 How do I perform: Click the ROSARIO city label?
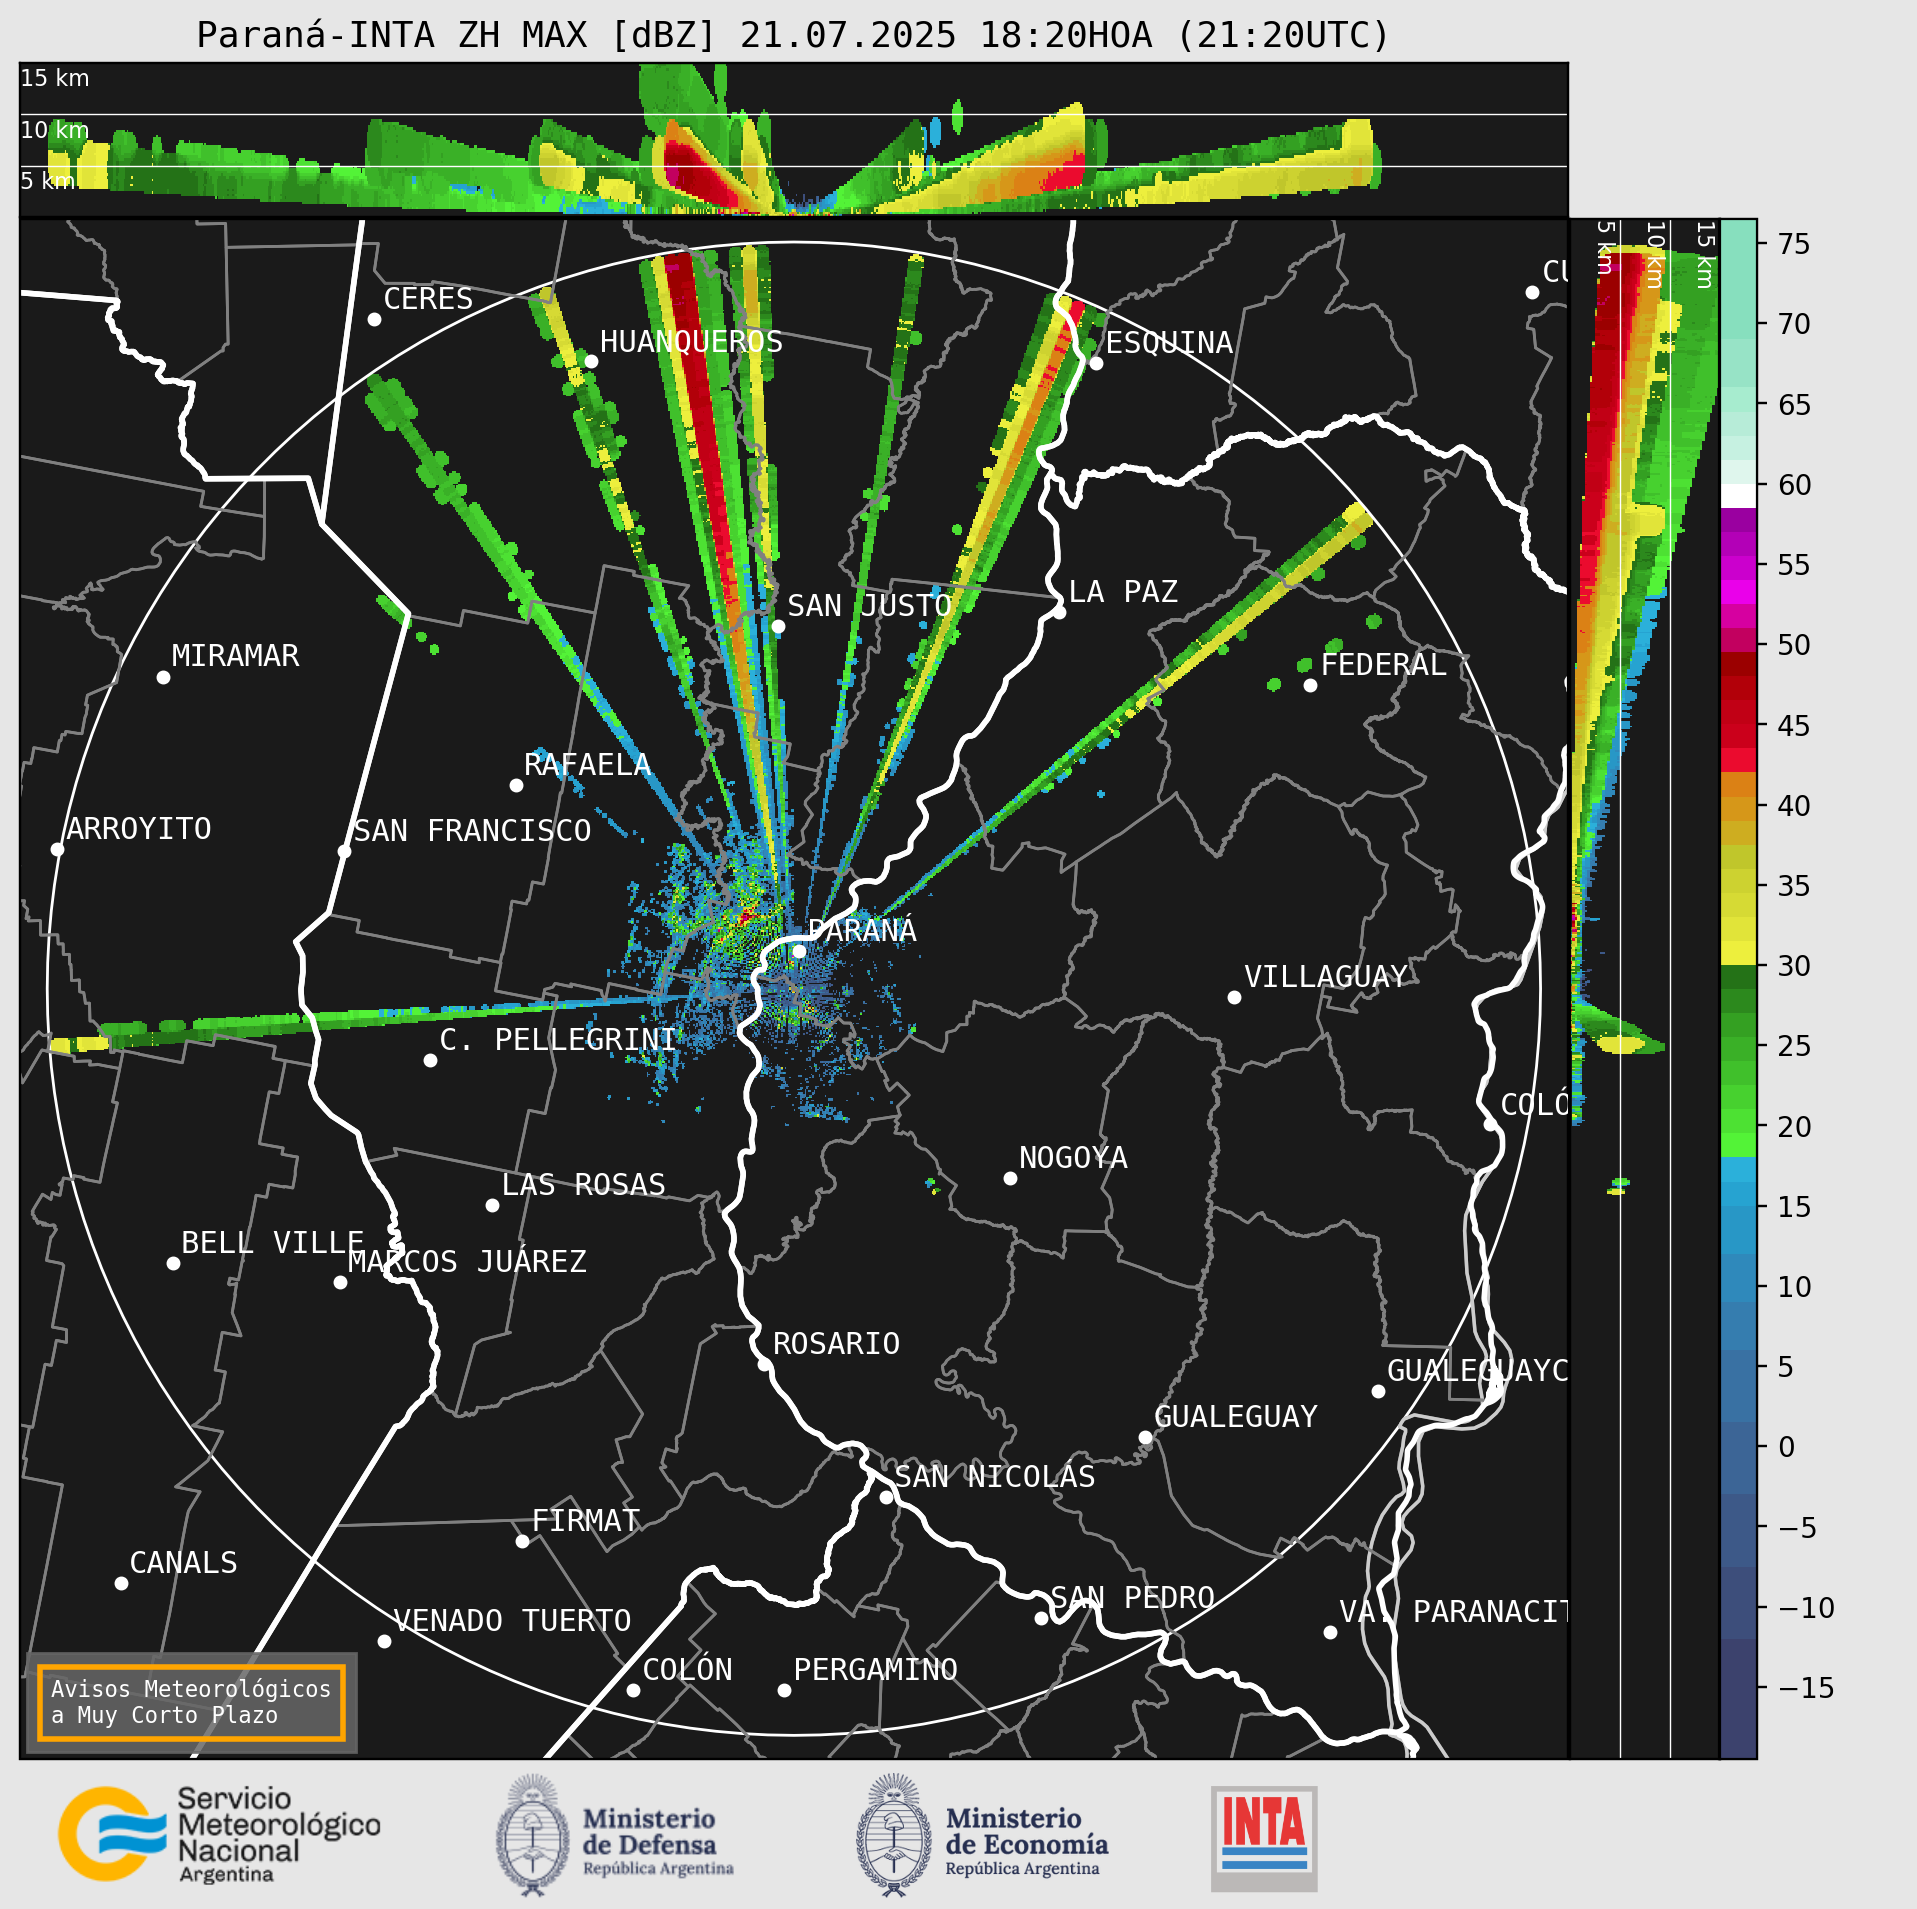(x=836, y=1343)
